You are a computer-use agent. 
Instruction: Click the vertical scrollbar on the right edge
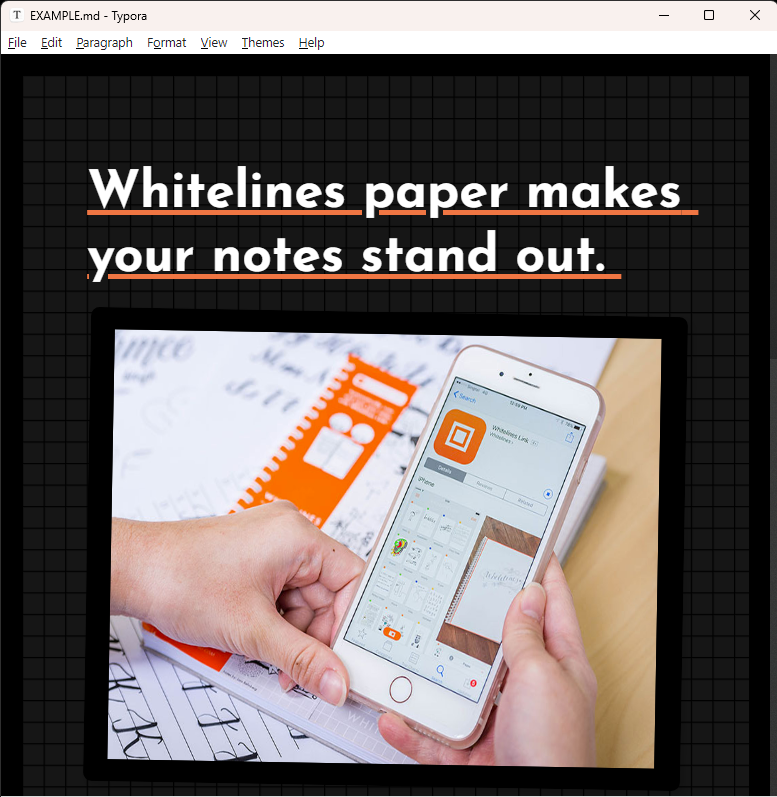pos(772,420)
